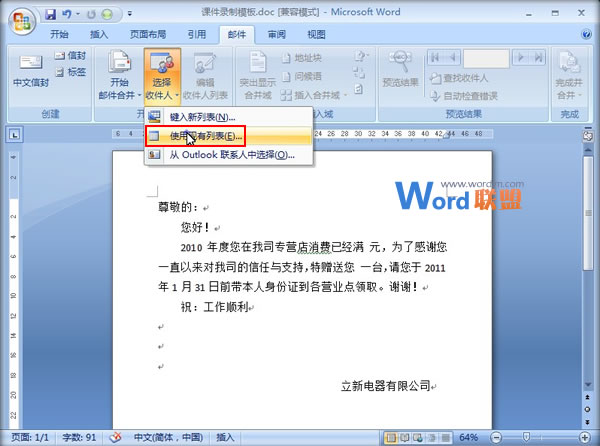Click the select browse object button
Image resolution: width=600 pixels, height=446 pixels.
coord(588,410)
